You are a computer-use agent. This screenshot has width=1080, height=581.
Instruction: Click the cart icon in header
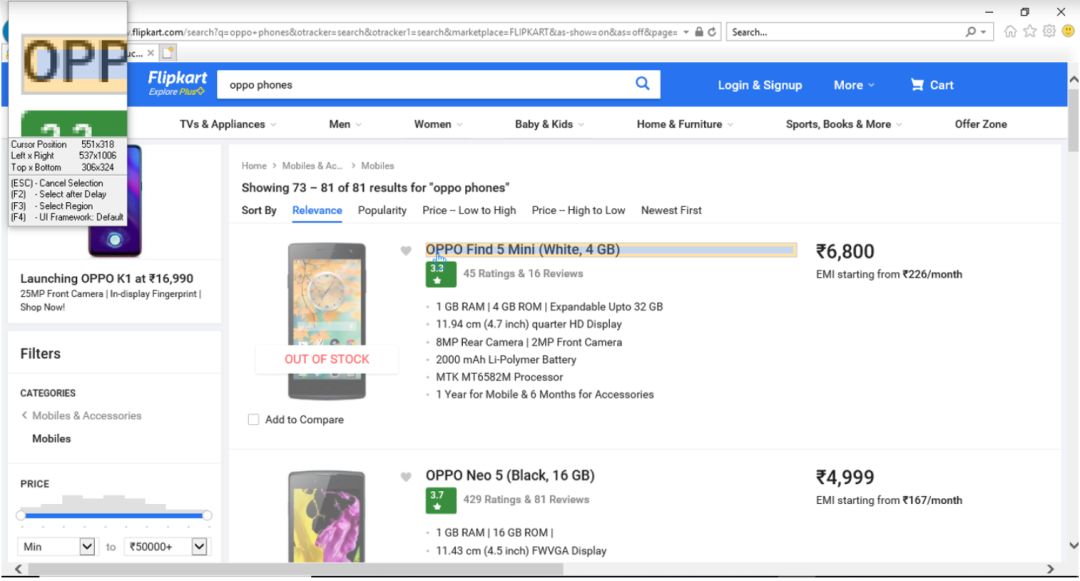(917, 84)
